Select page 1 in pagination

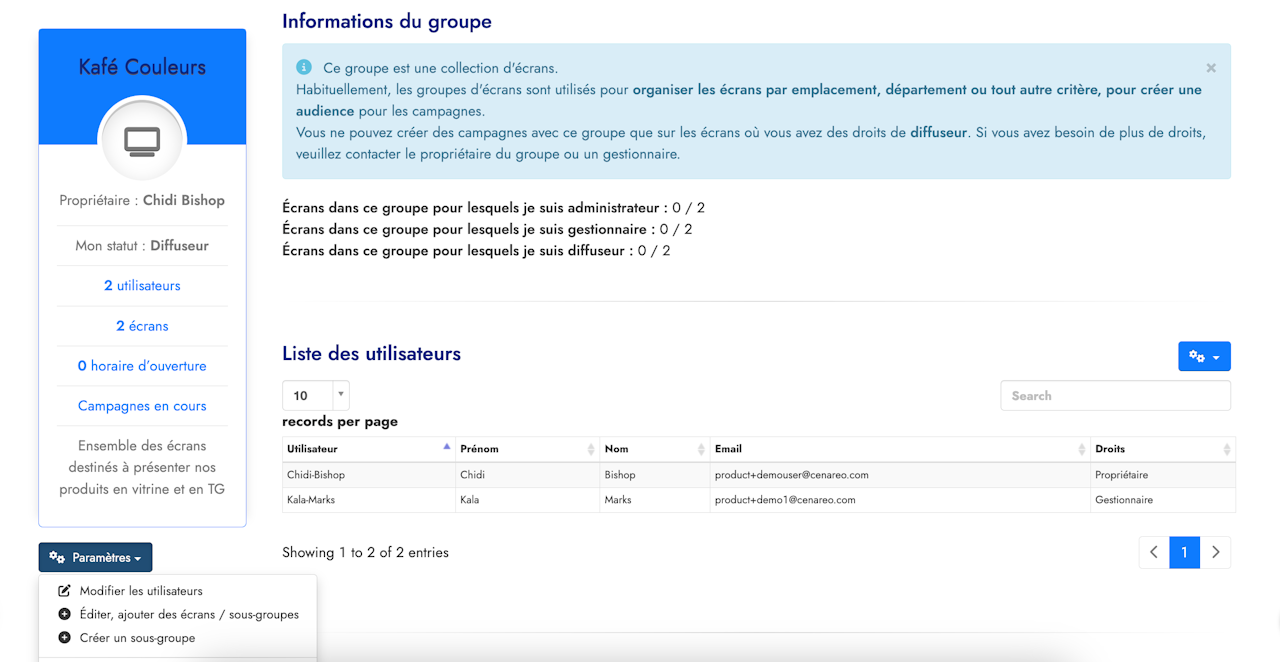click(1185, 552)
